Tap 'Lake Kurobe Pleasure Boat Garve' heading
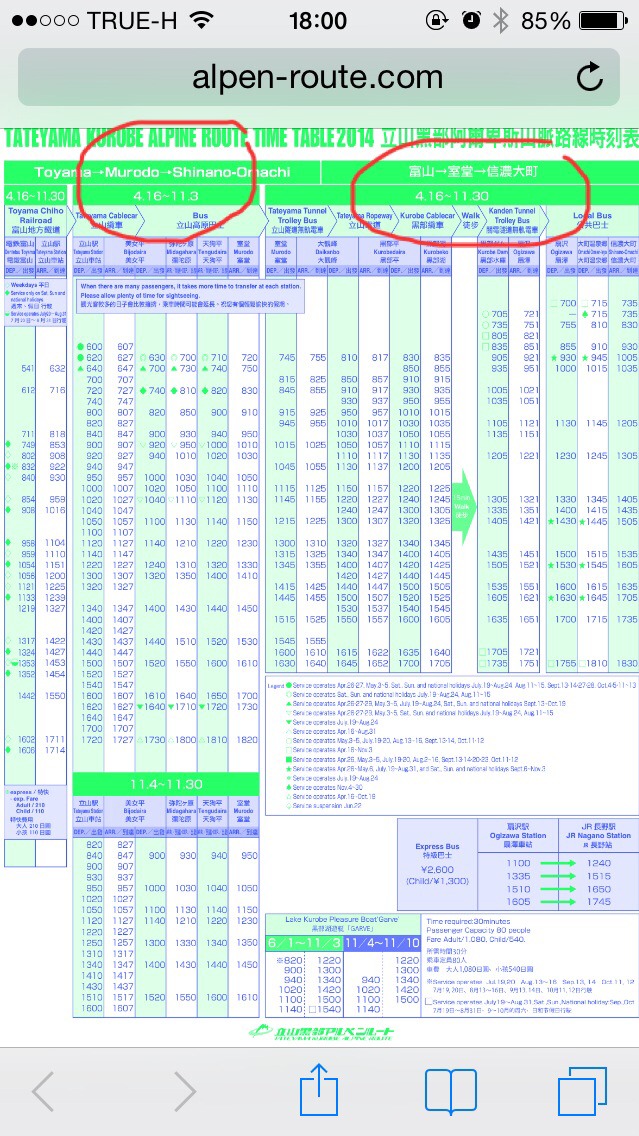This screenshot has width=639, height=1136. click(342, 919)
